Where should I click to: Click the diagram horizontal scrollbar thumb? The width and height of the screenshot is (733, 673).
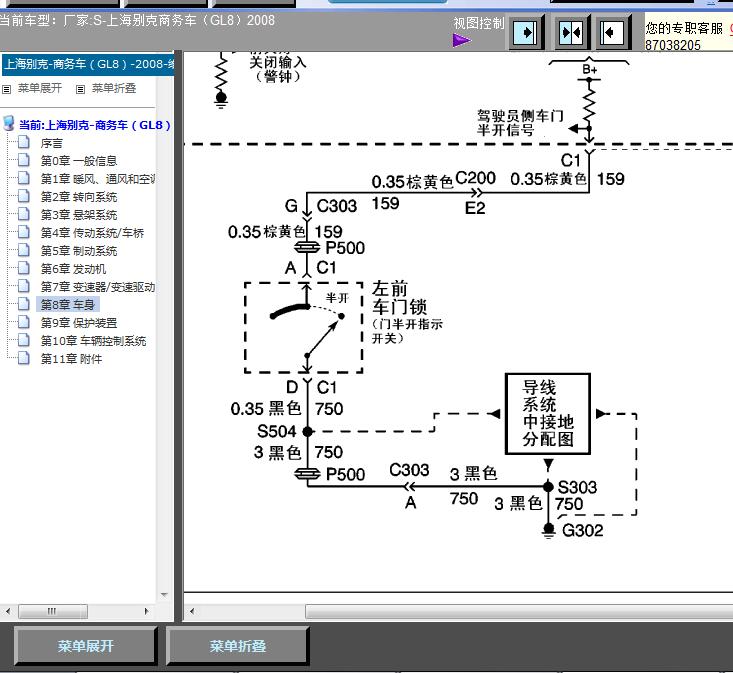[519, 611]
